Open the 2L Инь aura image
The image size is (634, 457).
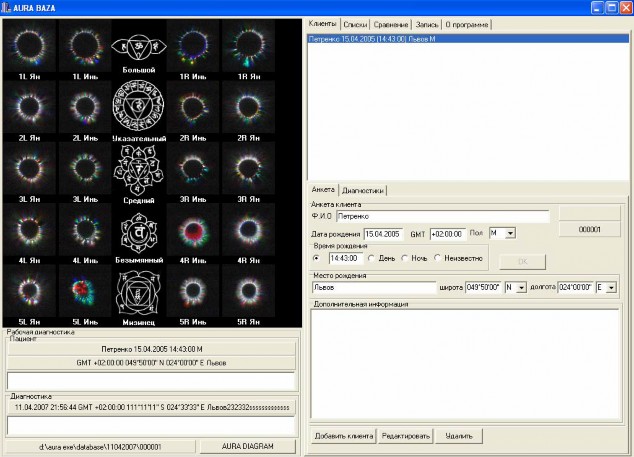[85, 107]
